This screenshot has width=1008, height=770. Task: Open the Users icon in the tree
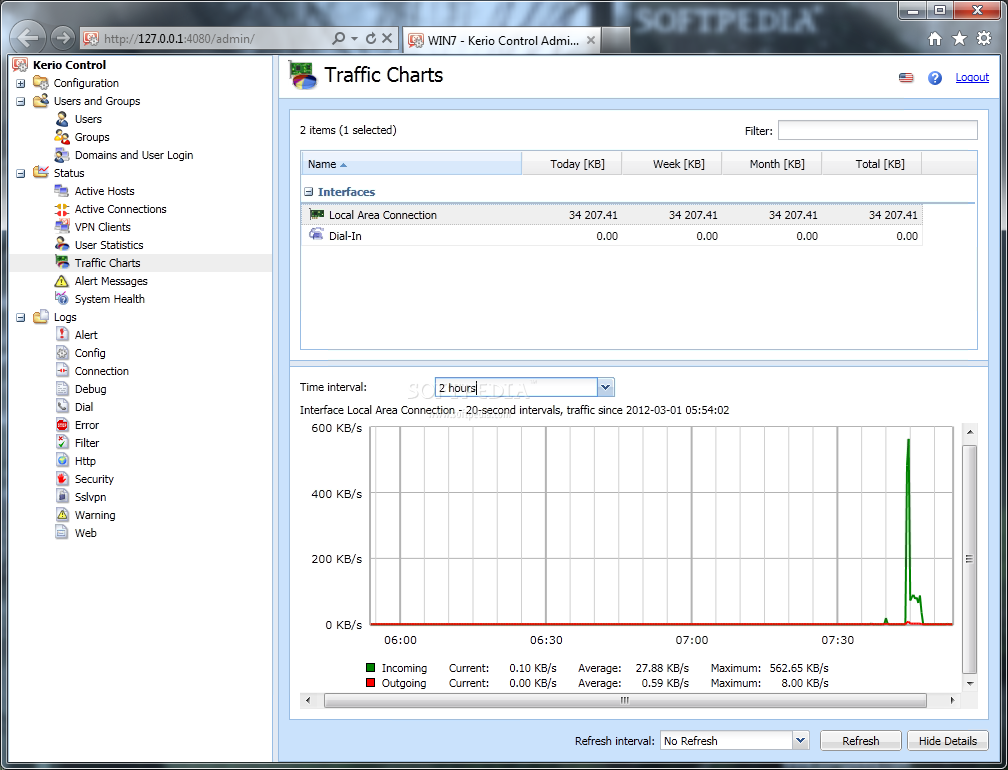[62, 119]
